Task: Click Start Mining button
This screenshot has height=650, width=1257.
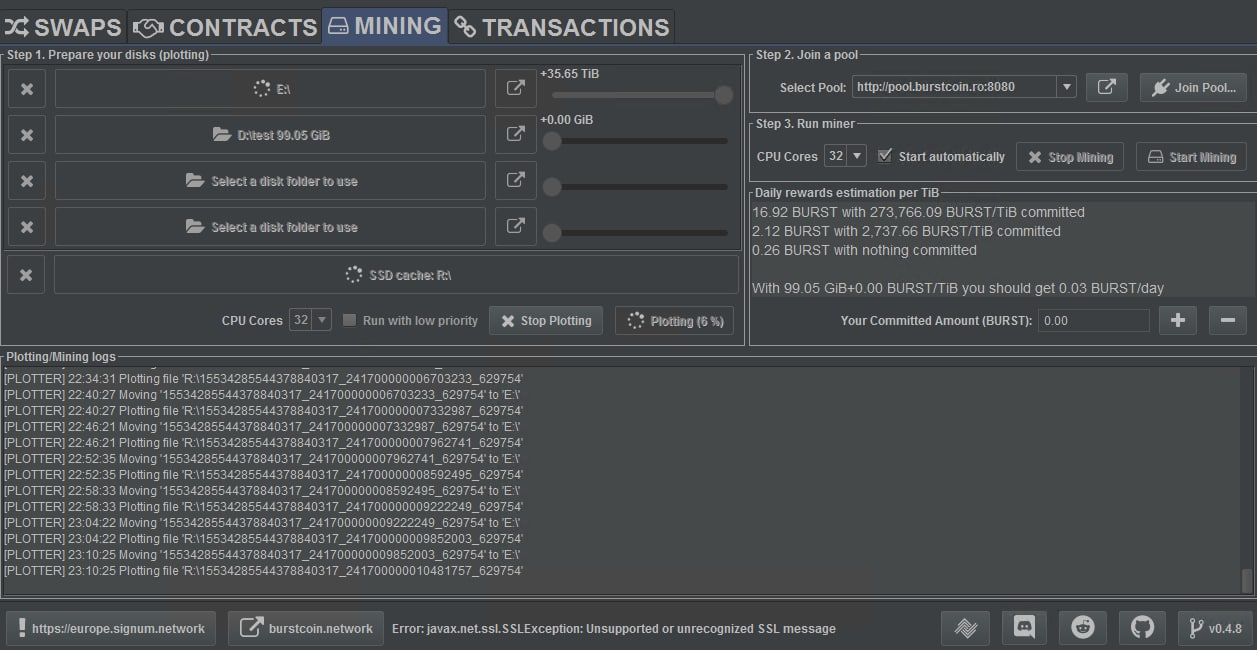Action: pyautogui.click(x=1191, y=157)
